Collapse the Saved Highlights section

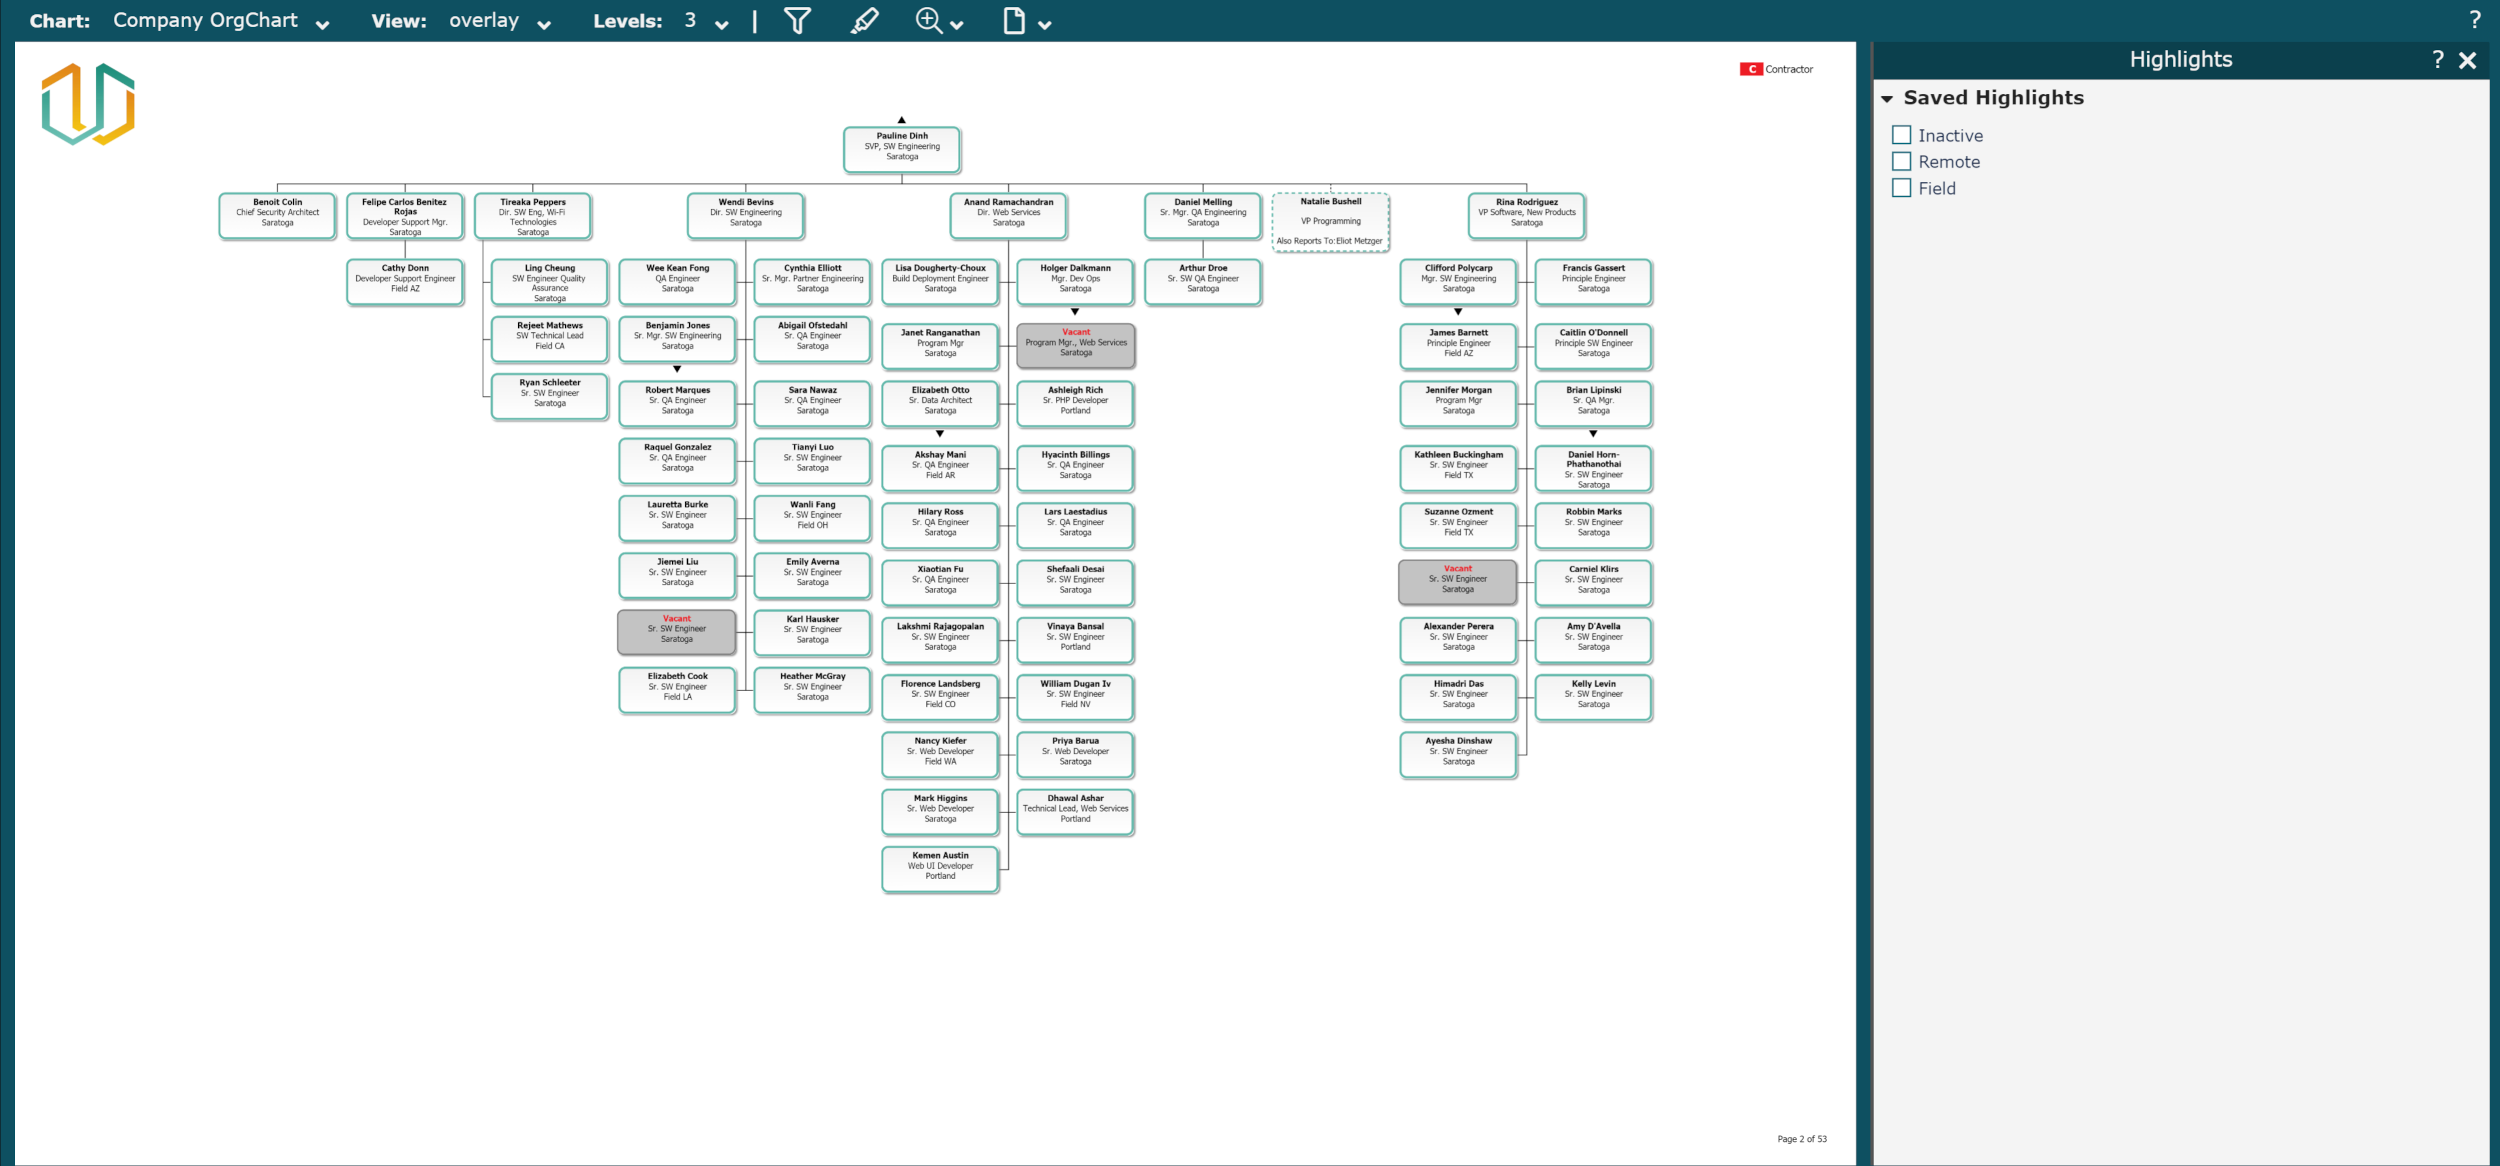[x=1887, y=99]
